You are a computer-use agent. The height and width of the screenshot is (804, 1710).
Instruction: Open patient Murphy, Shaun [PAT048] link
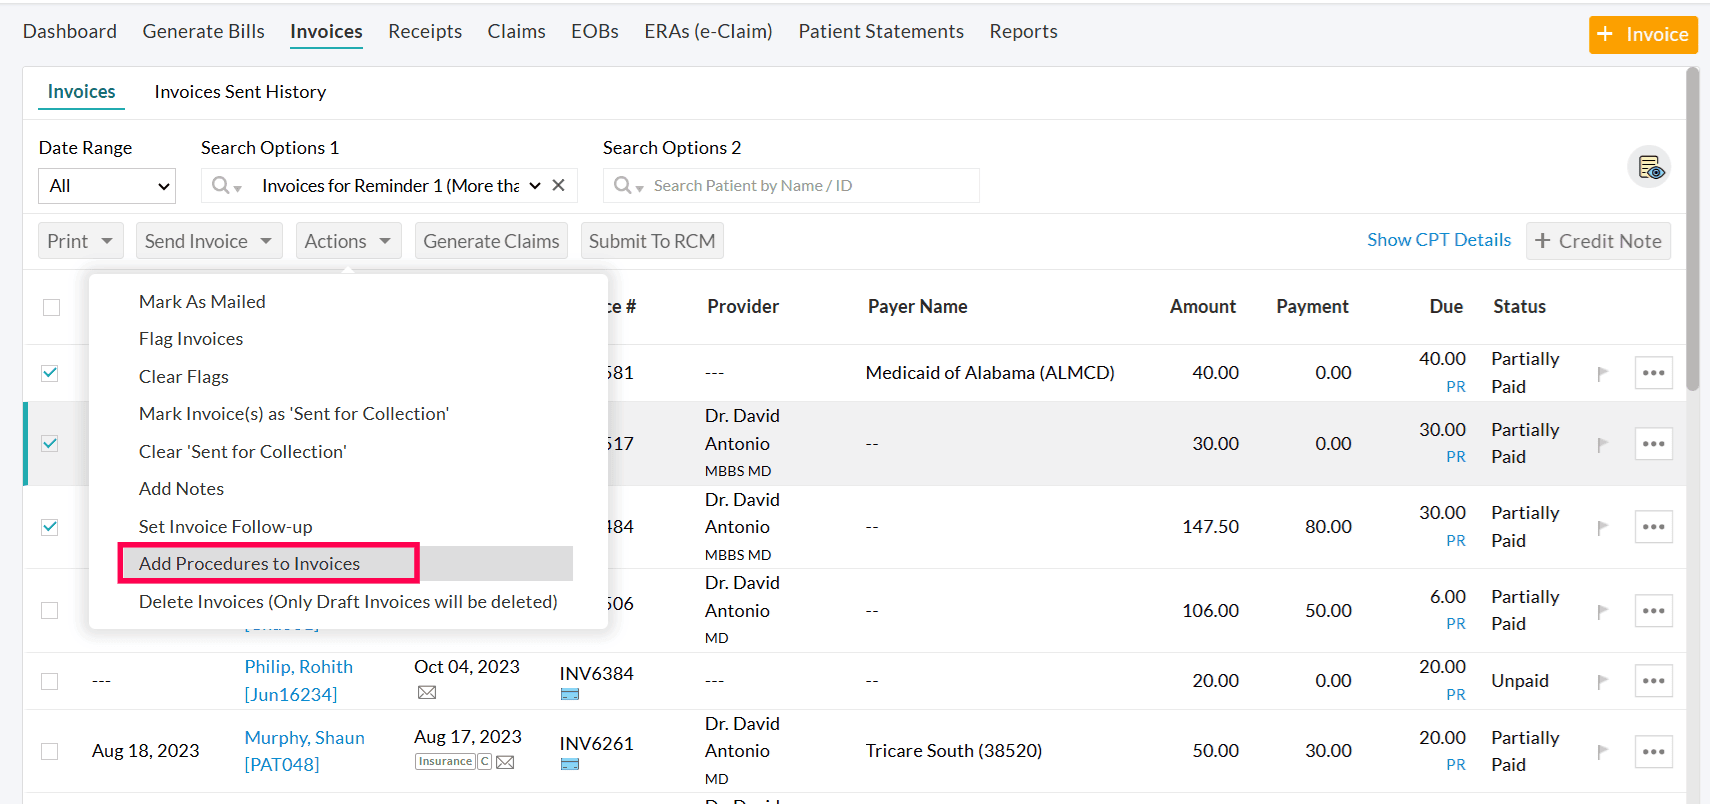[x=304, y=751]
